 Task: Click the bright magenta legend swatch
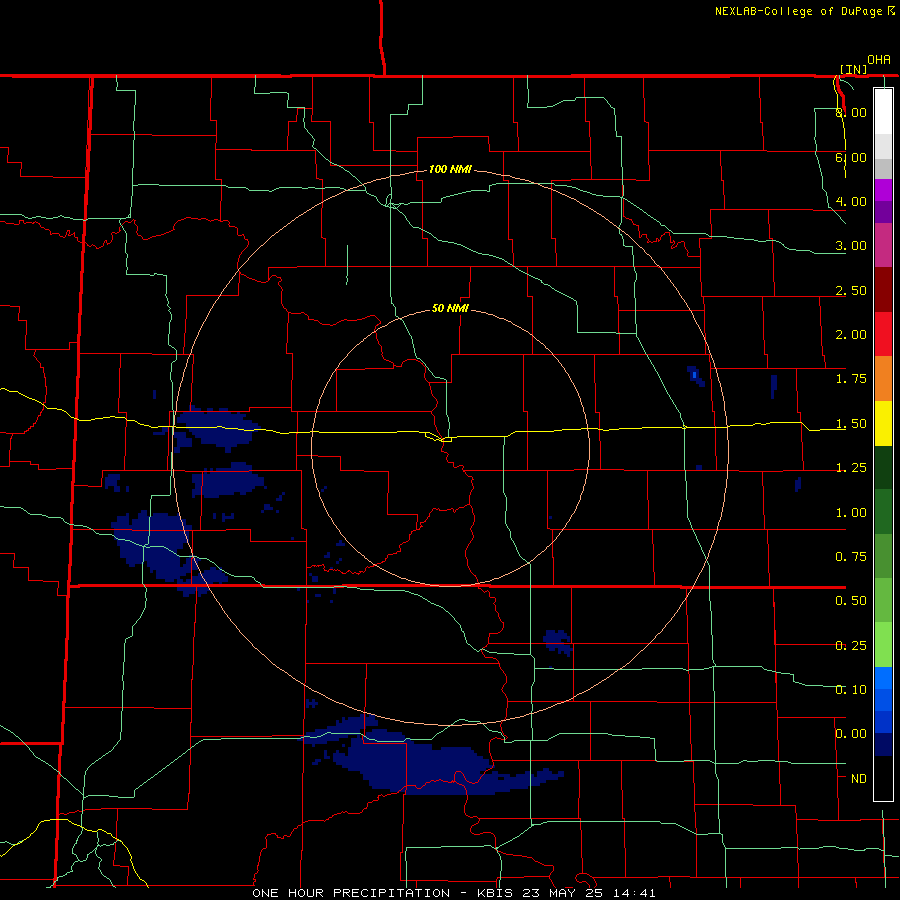click(883, 190)
